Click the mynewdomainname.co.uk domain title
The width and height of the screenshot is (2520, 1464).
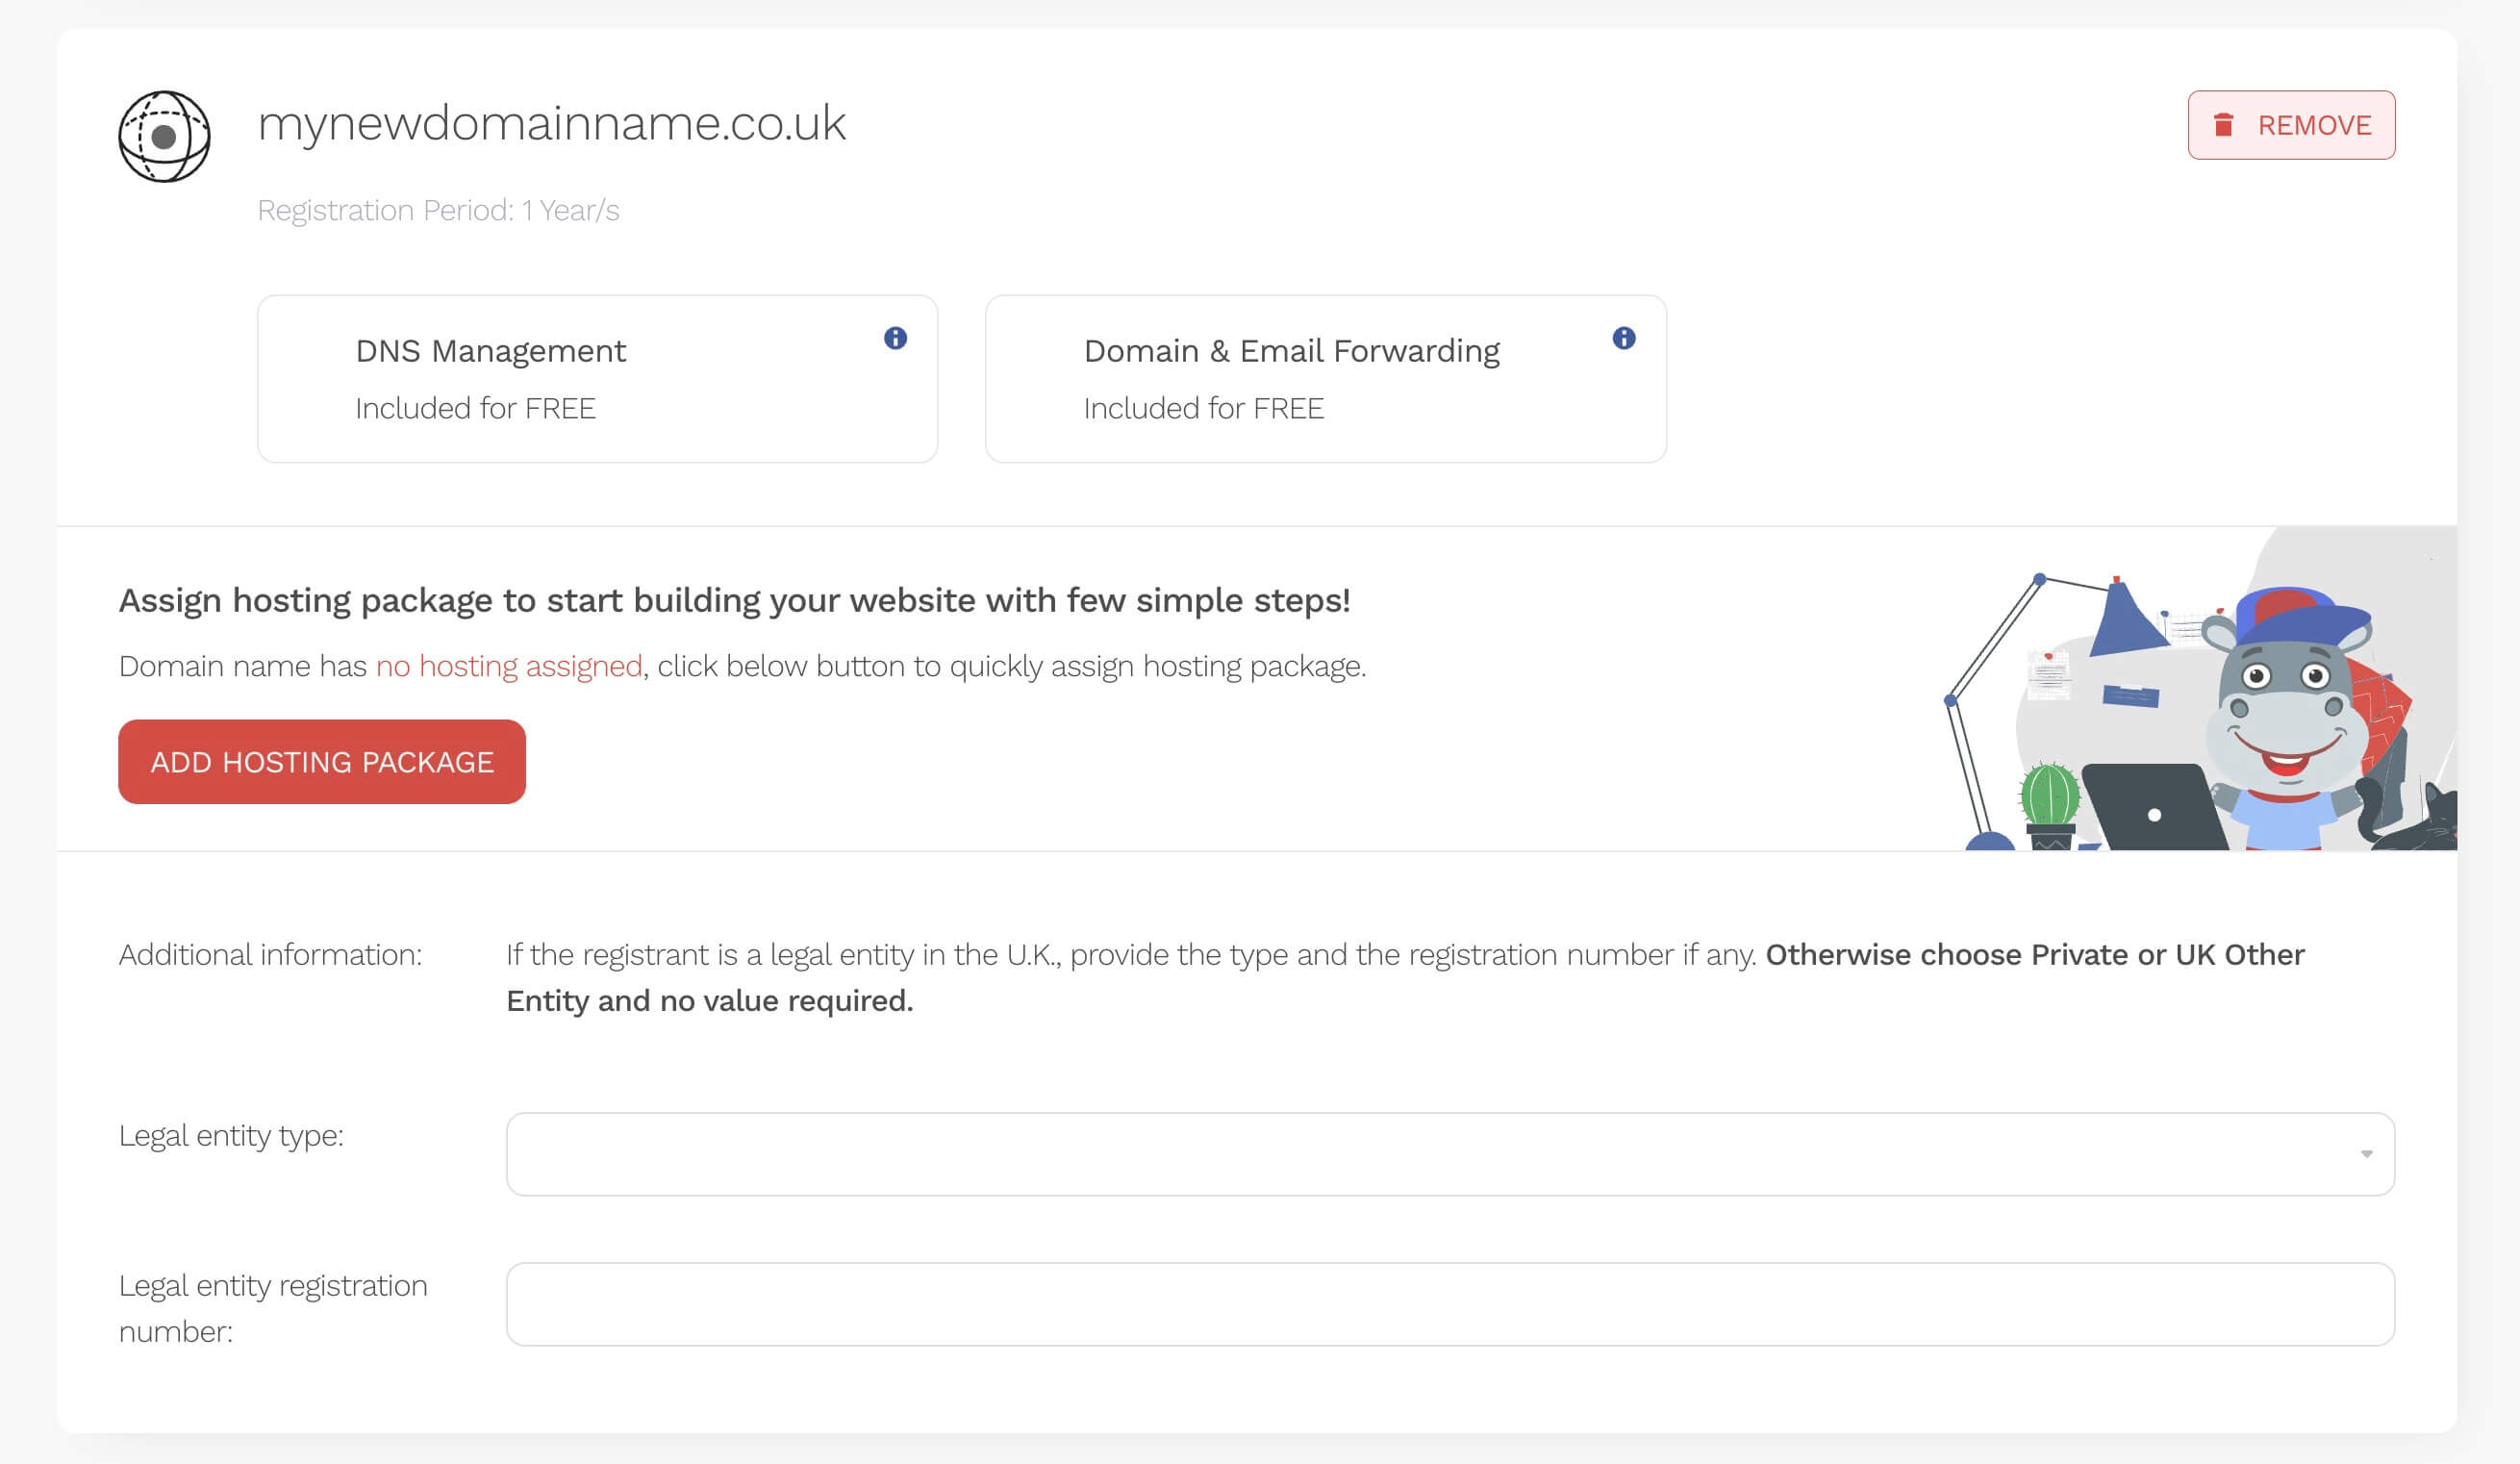[x=551, y=123]
